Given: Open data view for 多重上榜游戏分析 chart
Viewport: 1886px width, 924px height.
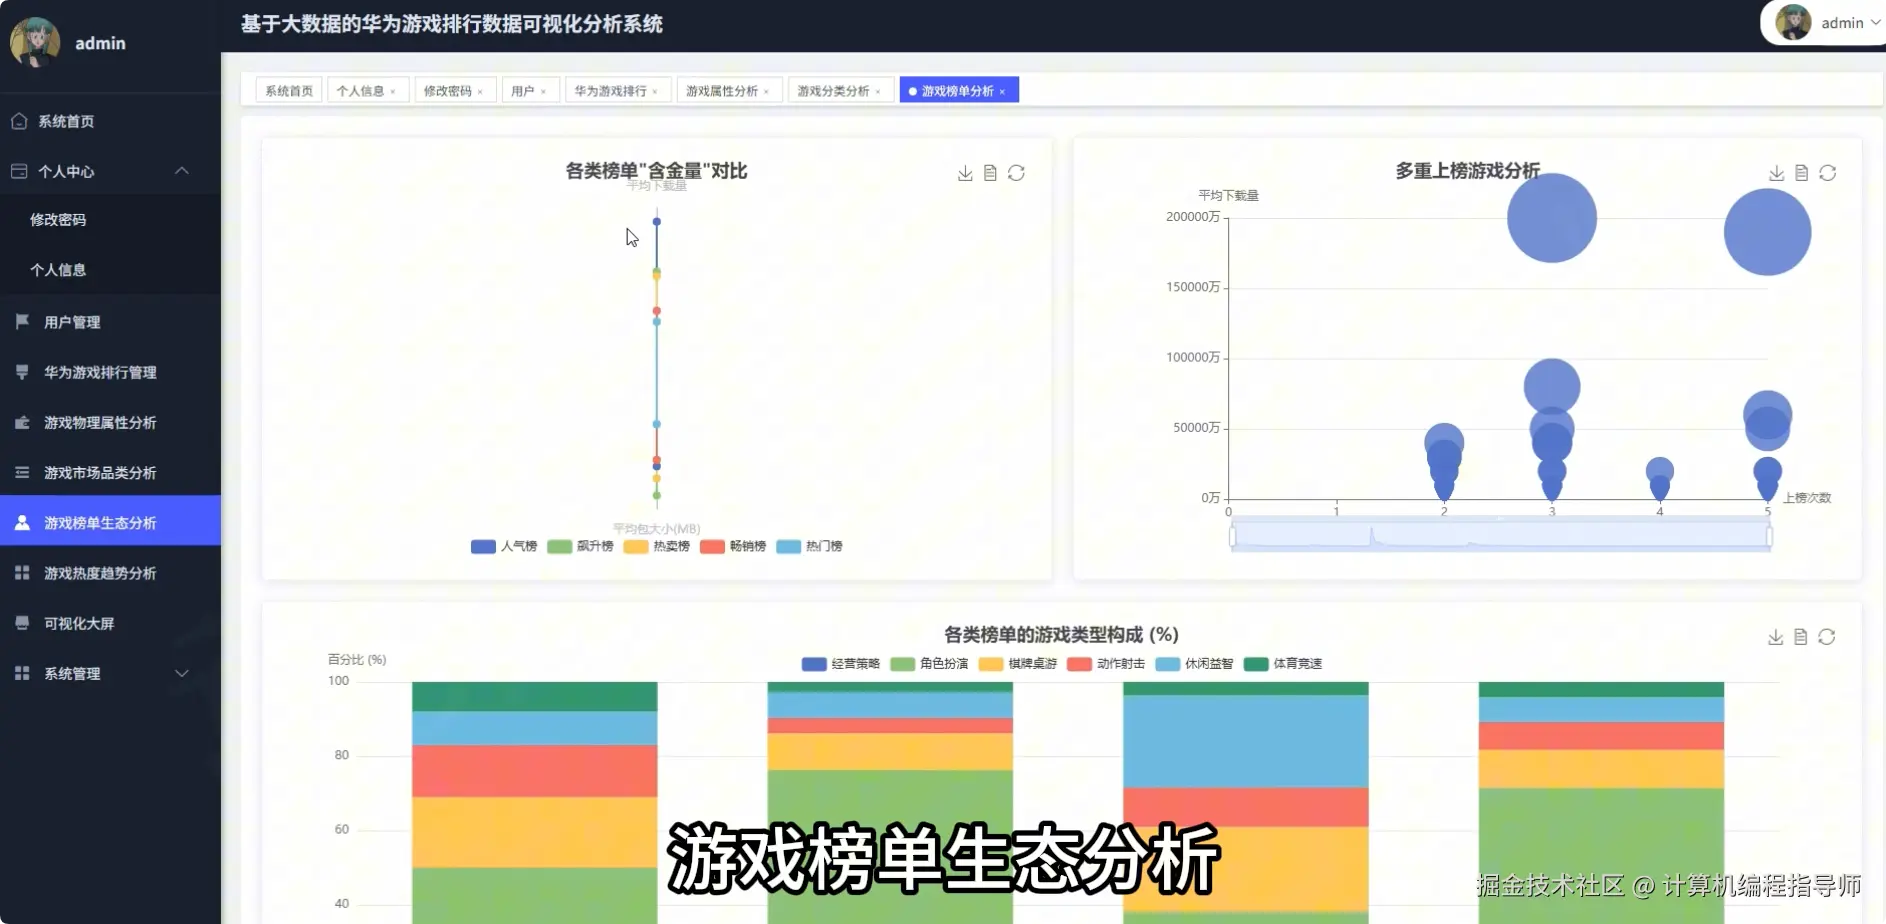Looking at the screenshot, I should [1801, 173].
